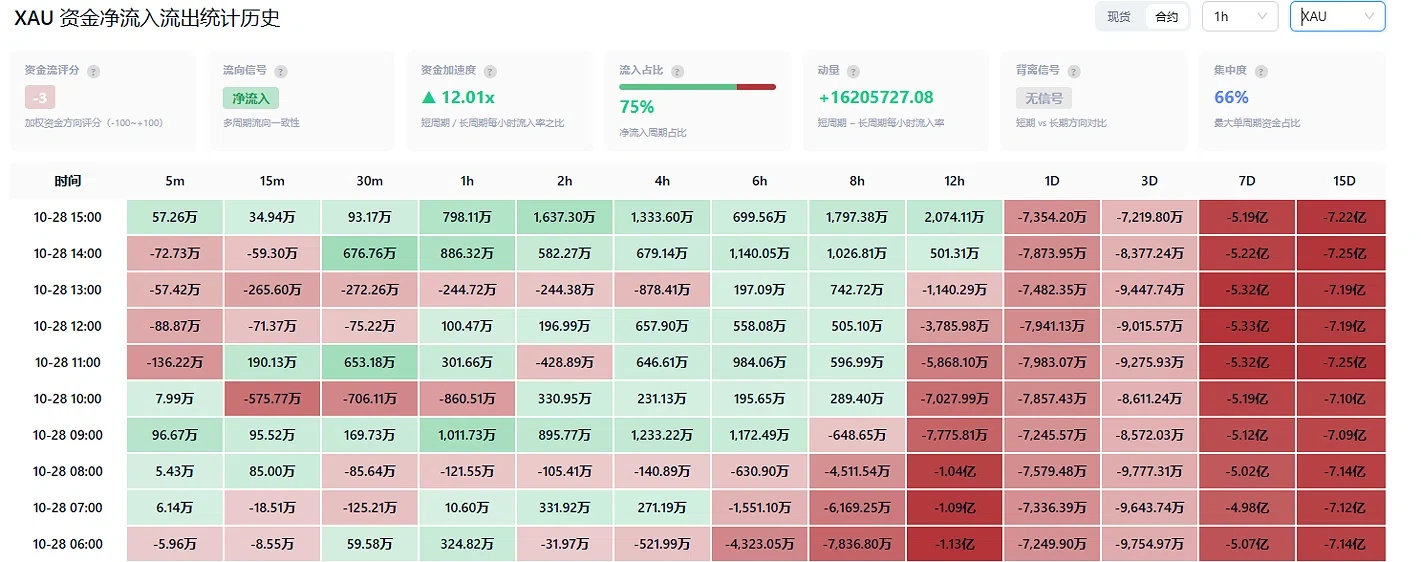Click the 10-28 13:00 row label
1421x562 pixels.
pos(68,290)
